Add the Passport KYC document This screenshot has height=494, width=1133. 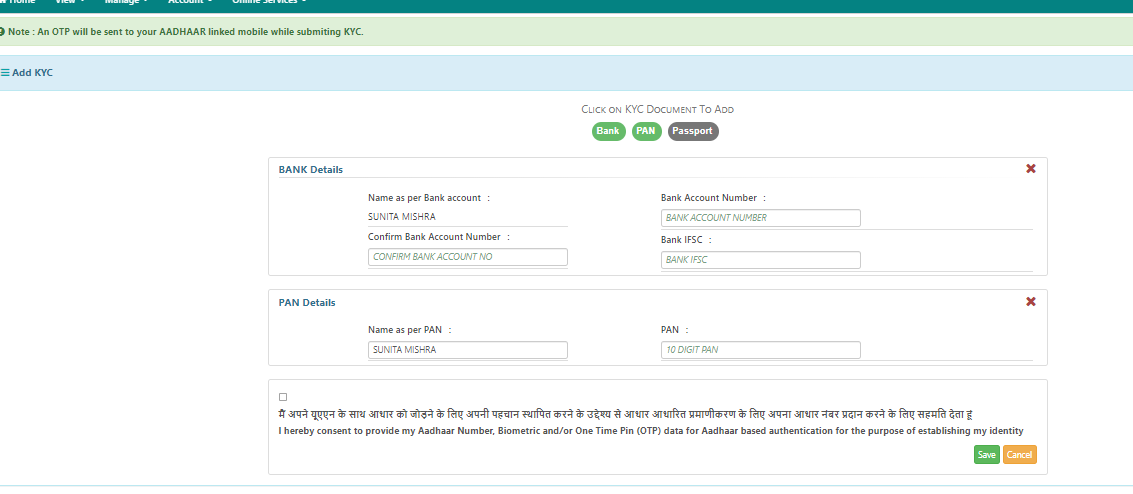[x=693, y=131]
